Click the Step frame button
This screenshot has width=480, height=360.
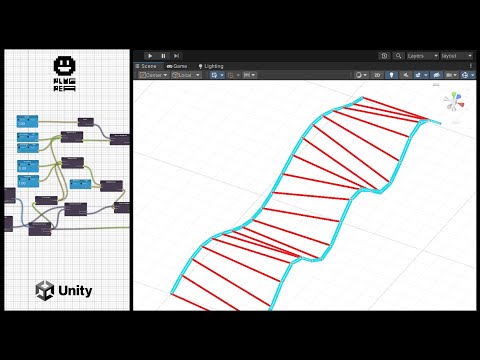click(176, 56)
